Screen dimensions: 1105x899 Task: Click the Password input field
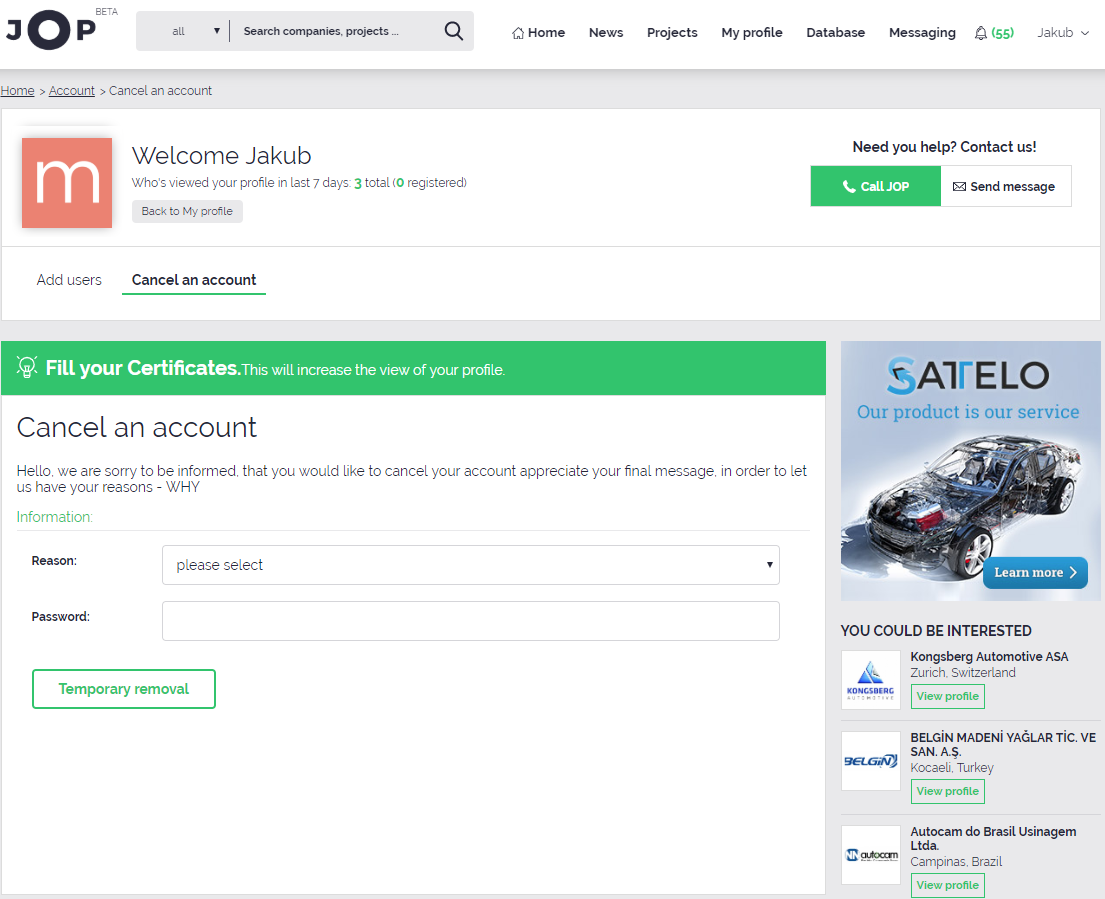(x=471, y=621)
